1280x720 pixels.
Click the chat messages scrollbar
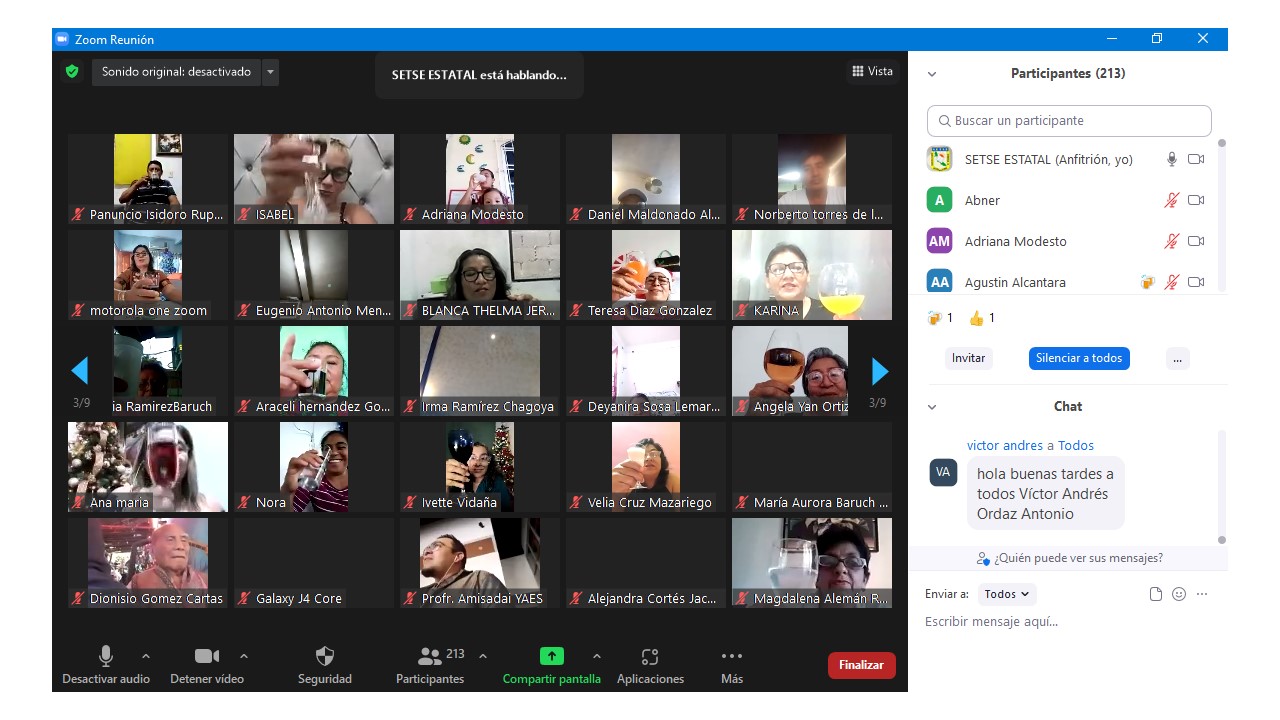click(1221, 487)
